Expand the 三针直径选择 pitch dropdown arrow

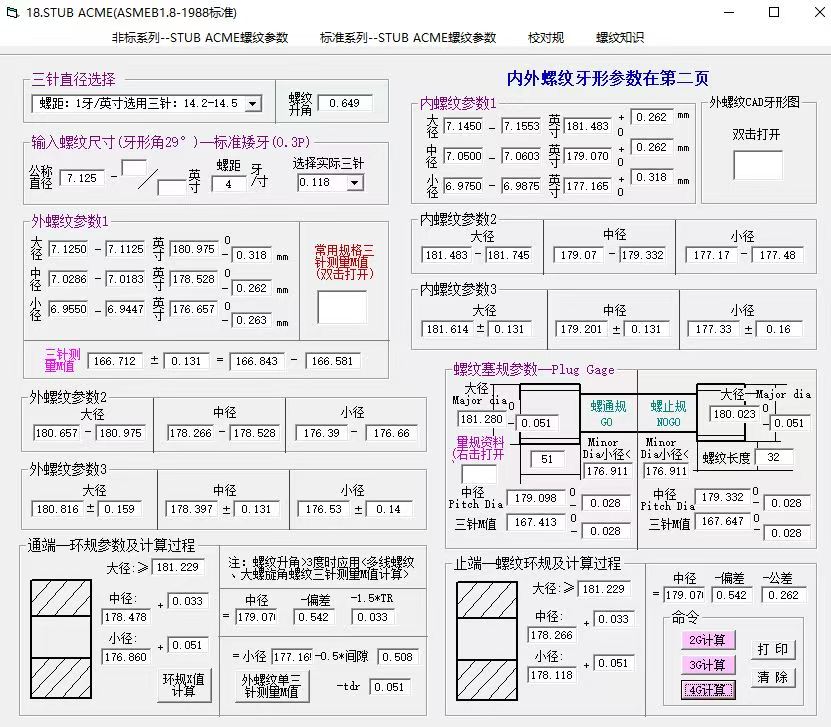point(253,103)
